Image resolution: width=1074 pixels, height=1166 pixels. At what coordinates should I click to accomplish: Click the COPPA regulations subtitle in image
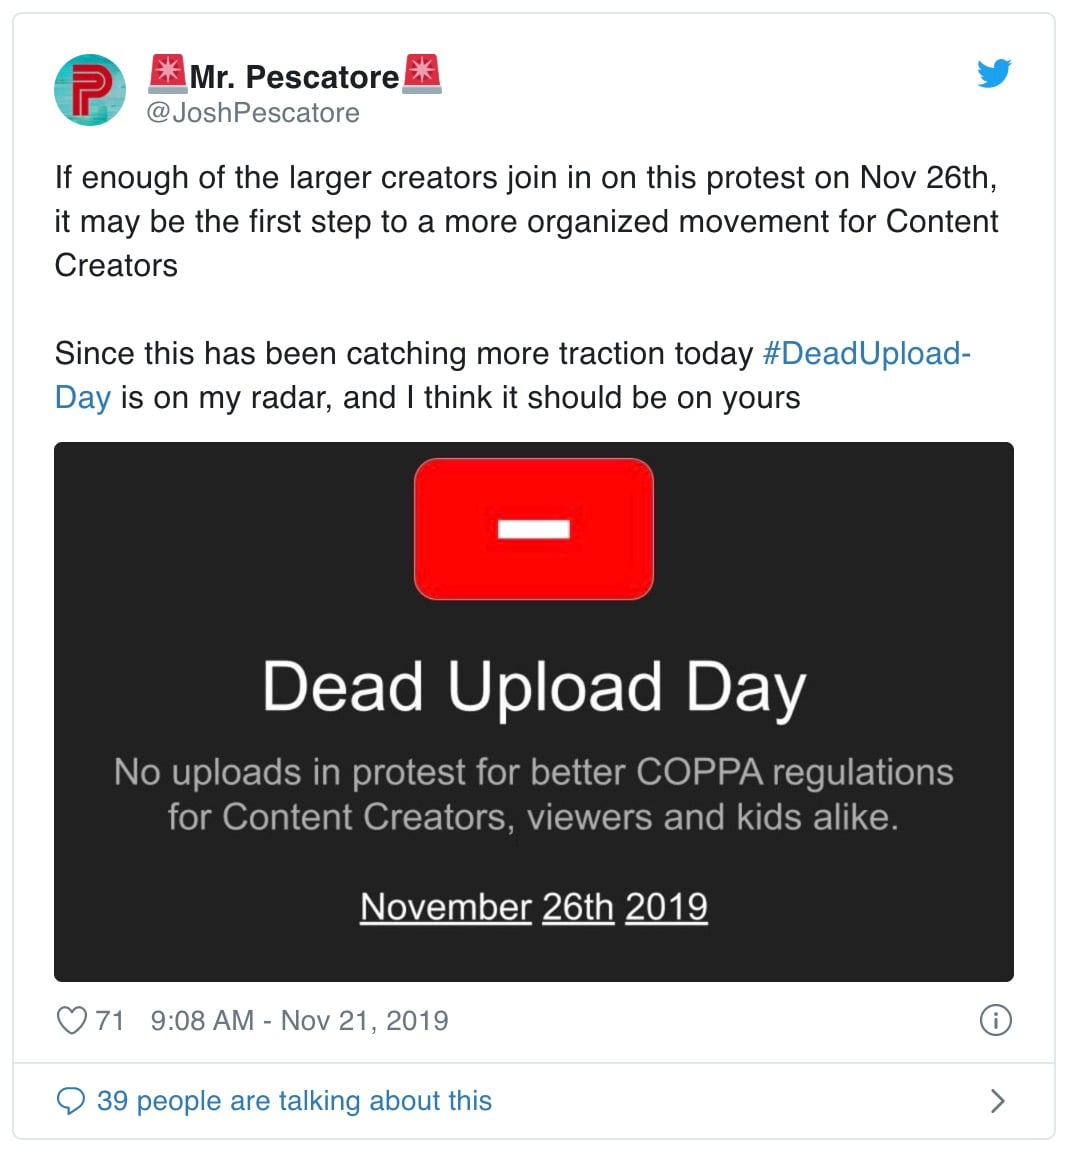coord(534,795)
